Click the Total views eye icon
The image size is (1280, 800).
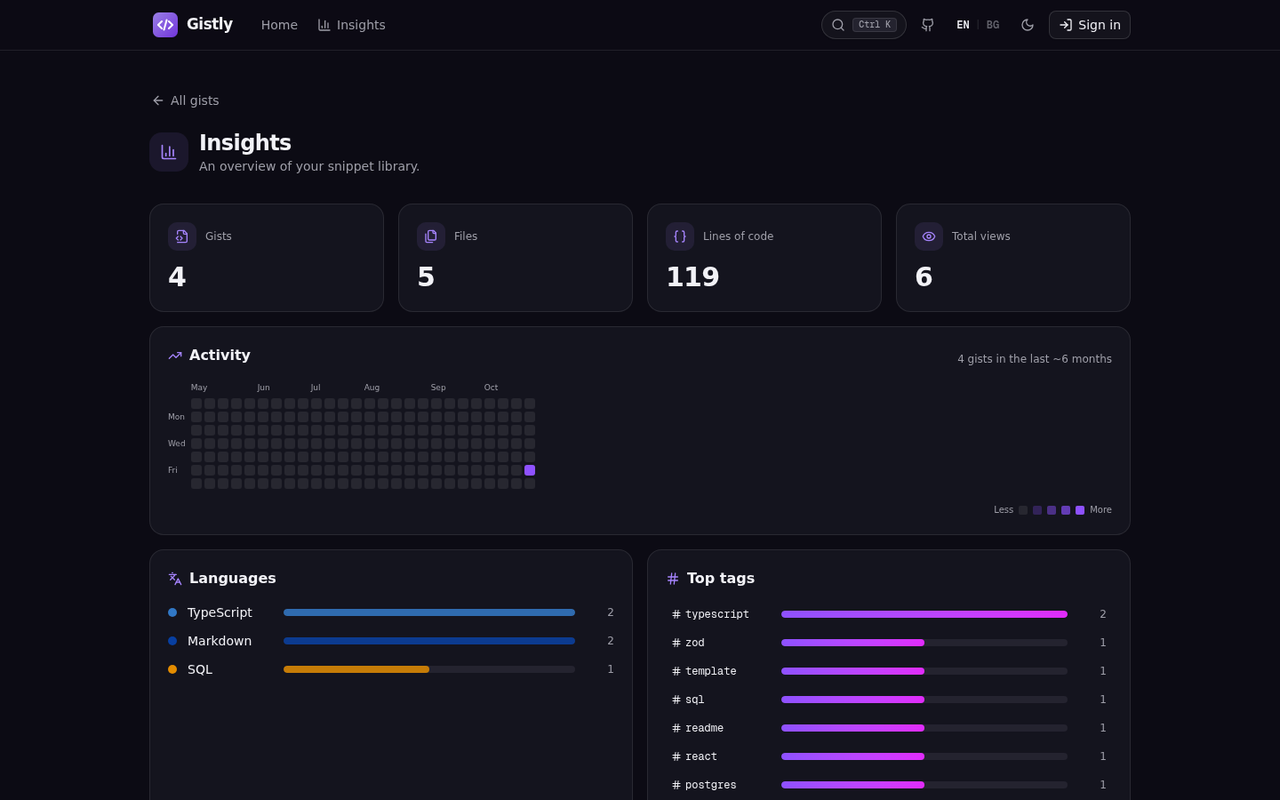coord(929,236)
